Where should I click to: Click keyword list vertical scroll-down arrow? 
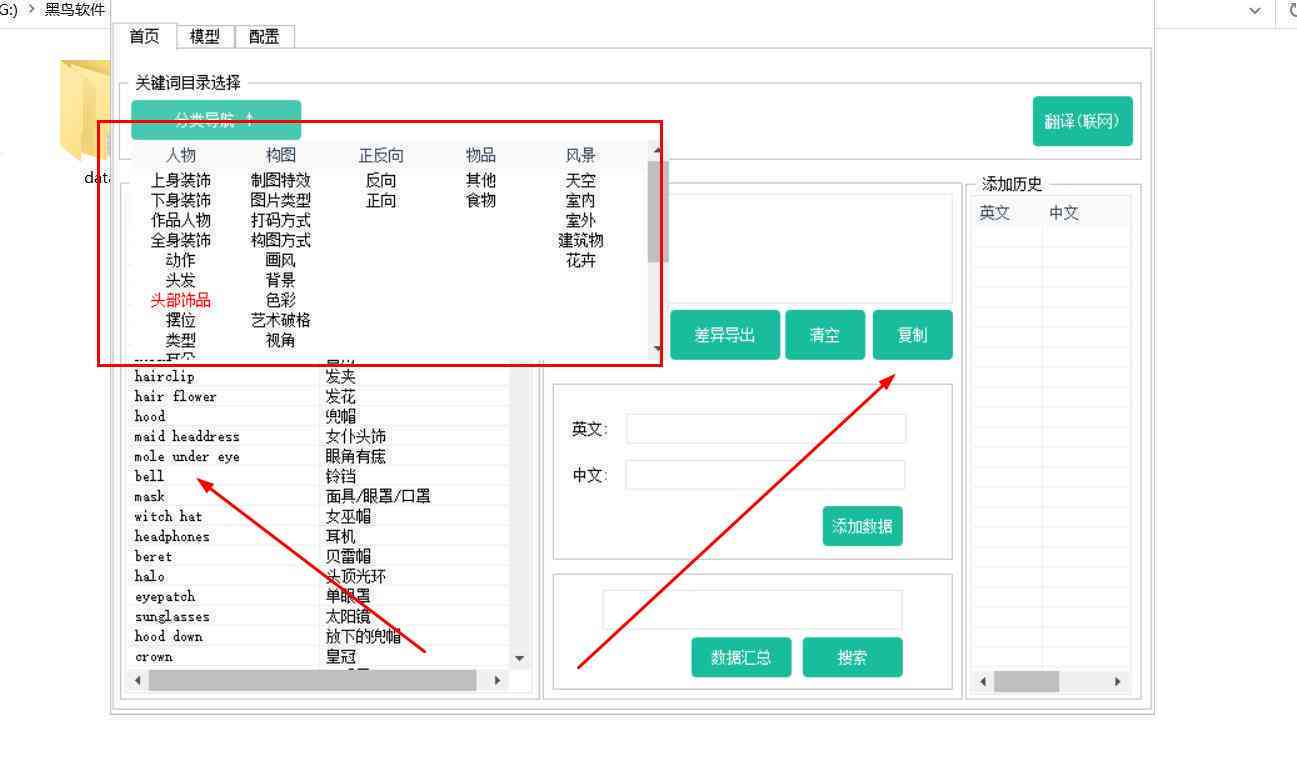(x=518, y=659)
